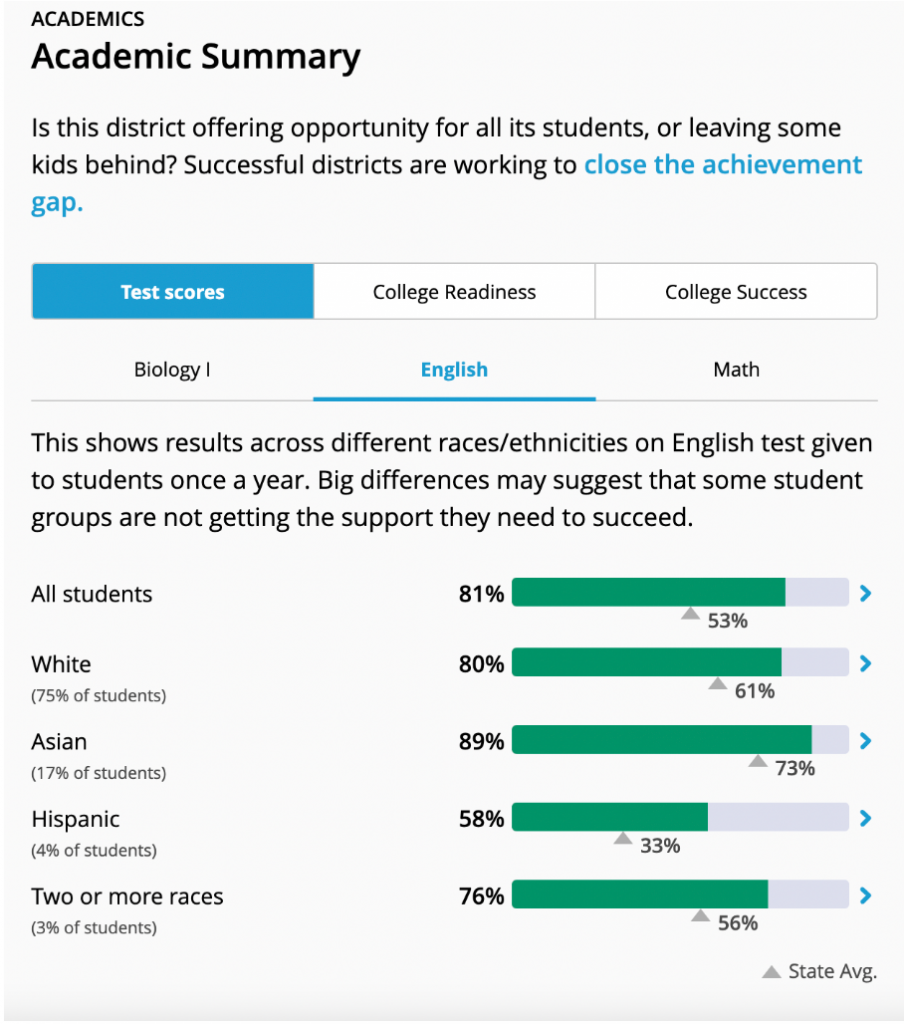Click the Hispanic 58% green bar
The width and height of the screenshot is (904, 1024).
[610, 818]
